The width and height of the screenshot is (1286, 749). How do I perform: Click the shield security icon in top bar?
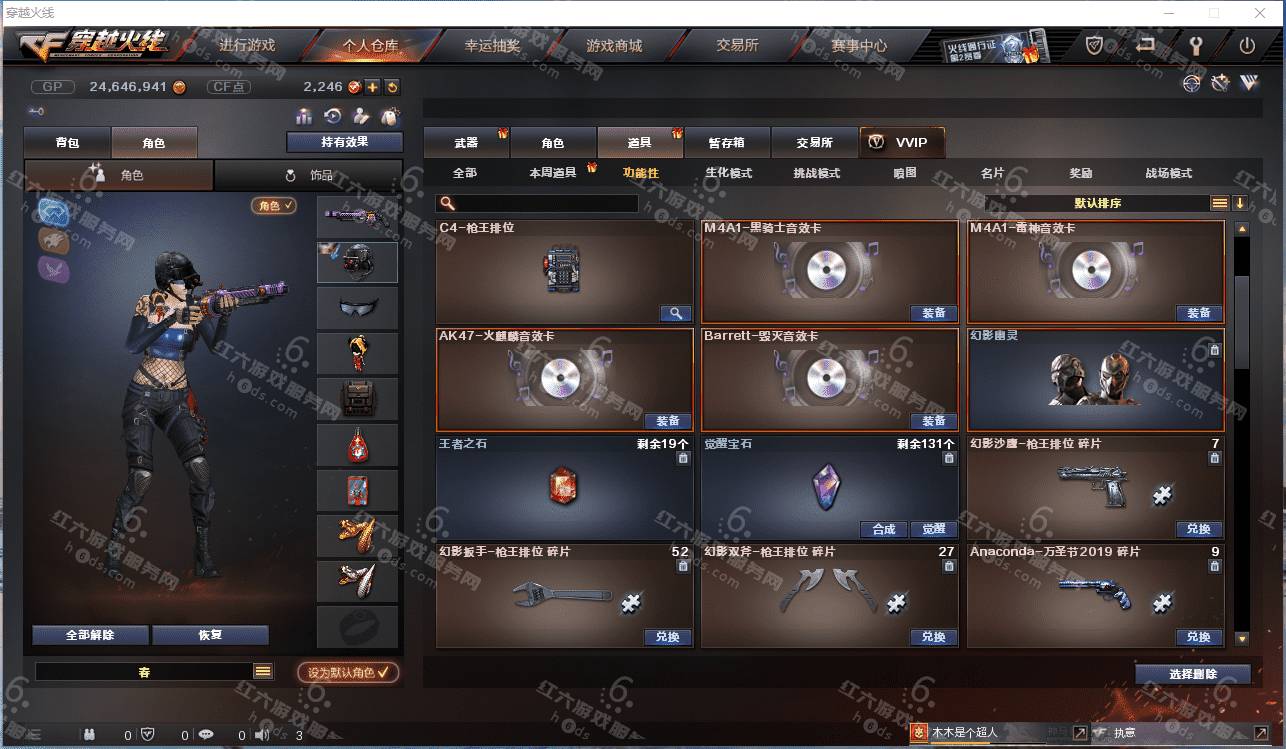[x=1095, y=45]
